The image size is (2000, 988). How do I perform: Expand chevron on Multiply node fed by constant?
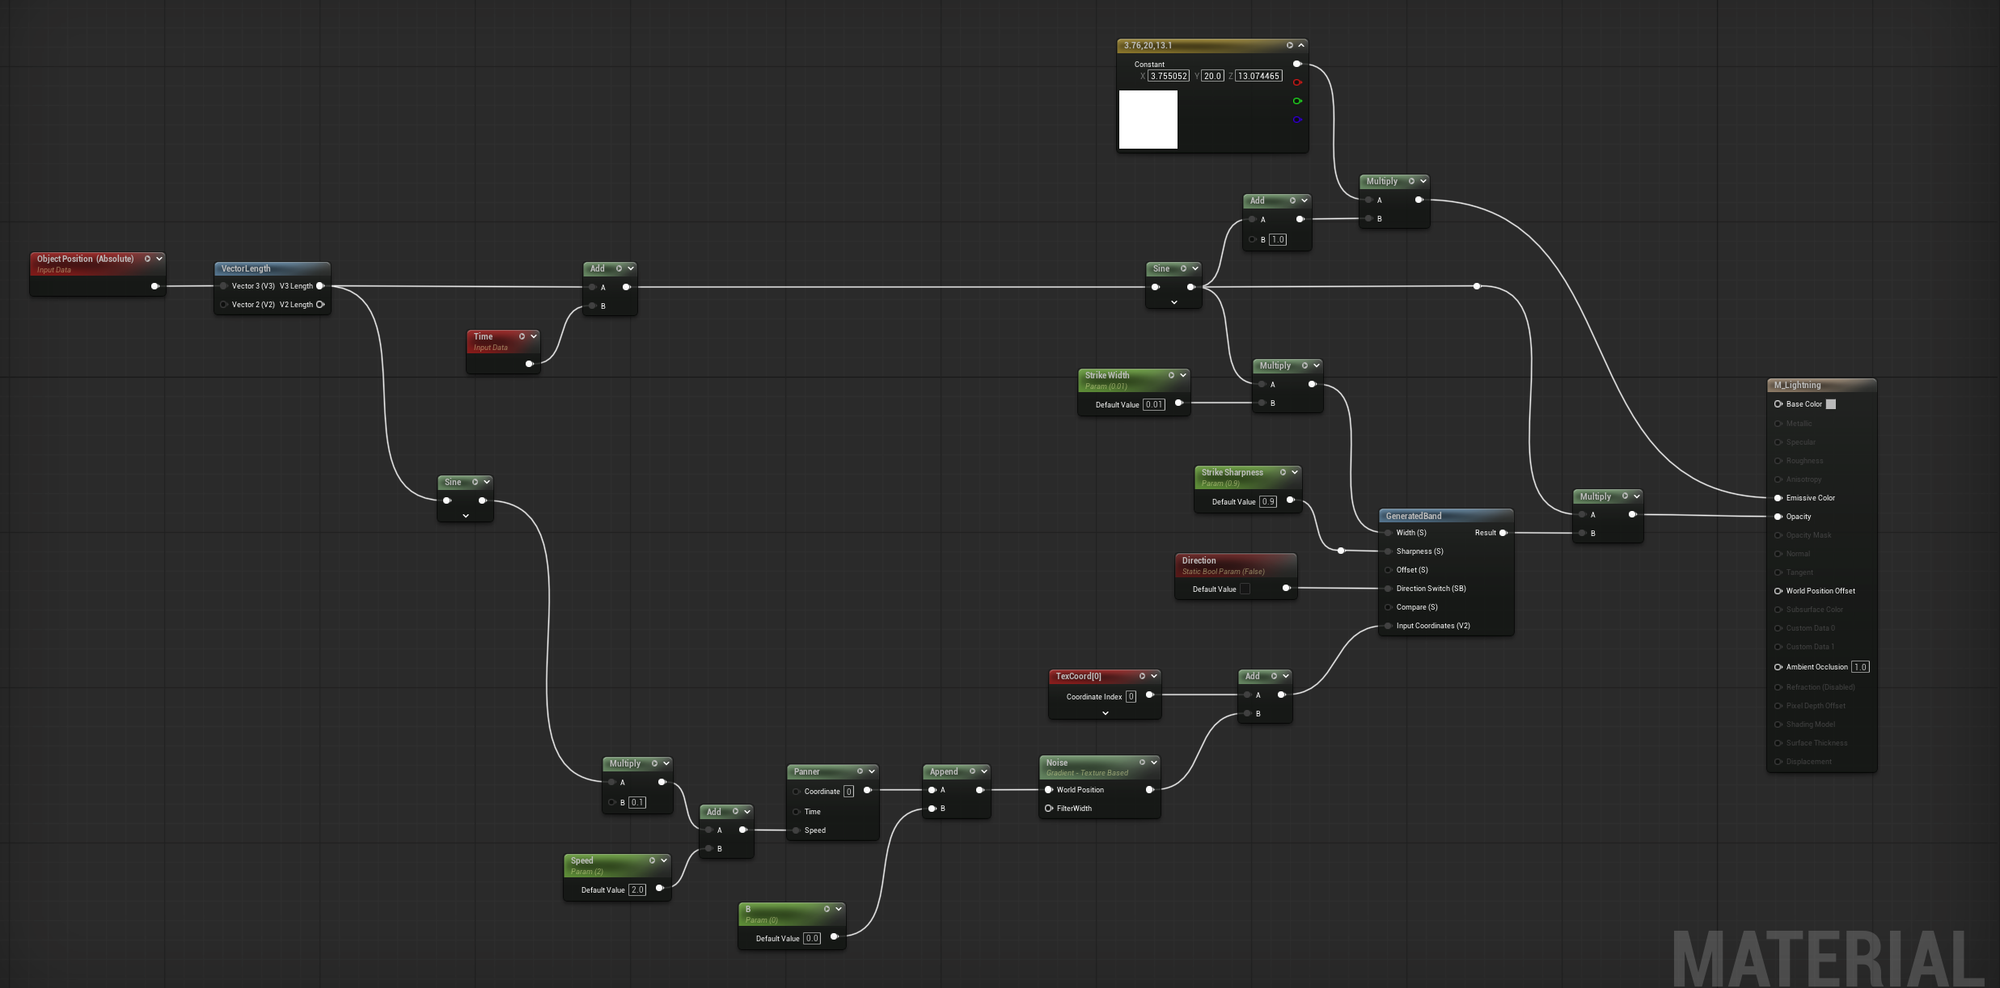pyautogui.click(x=1423, y=181)
